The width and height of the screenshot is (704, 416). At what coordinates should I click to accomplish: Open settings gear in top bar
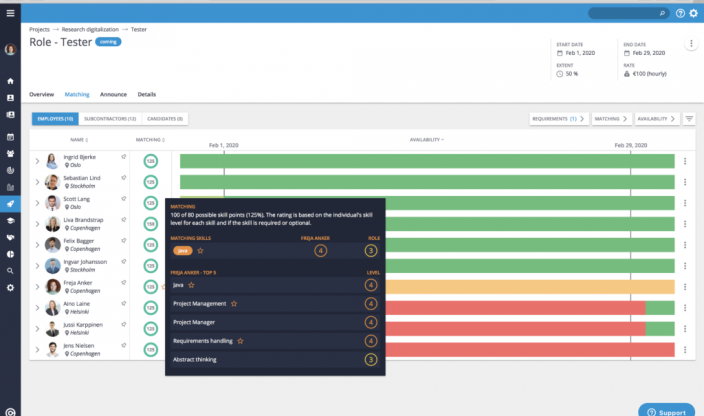pyautogui.click(x=694, y=13)
